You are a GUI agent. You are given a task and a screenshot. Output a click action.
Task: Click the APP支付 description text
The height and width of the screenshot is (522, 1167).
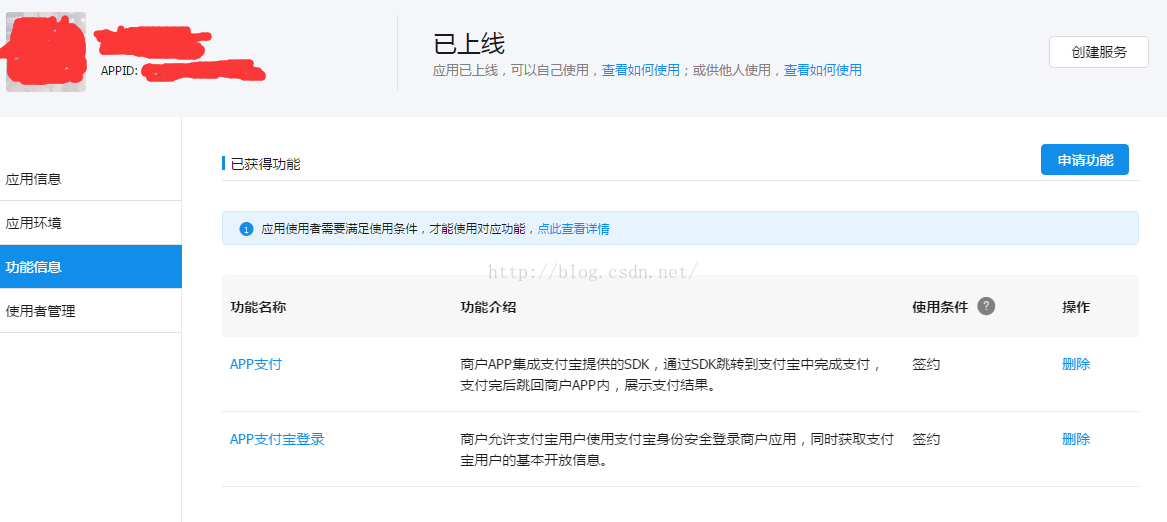pos(671,375)
